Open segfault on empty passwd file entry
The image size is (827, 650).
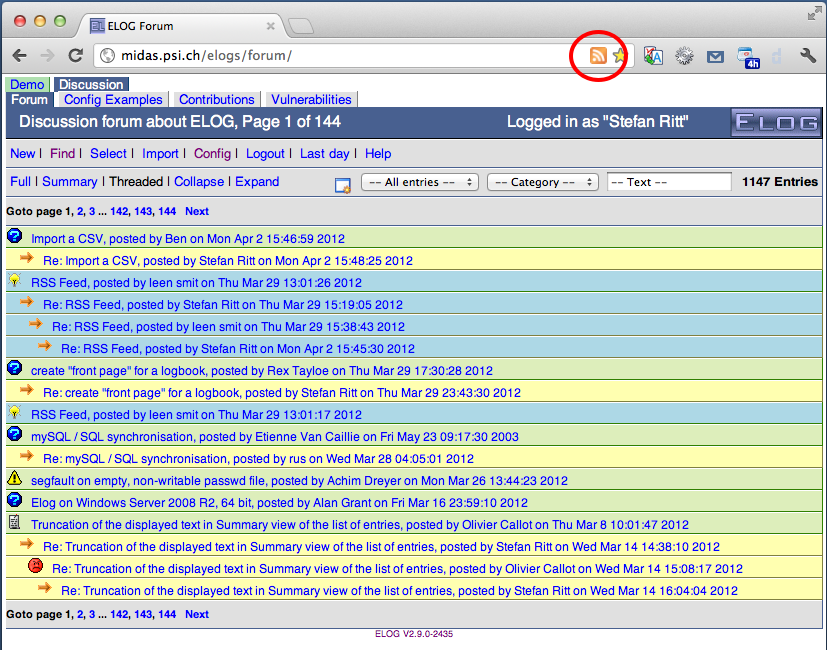pos(299,481)
